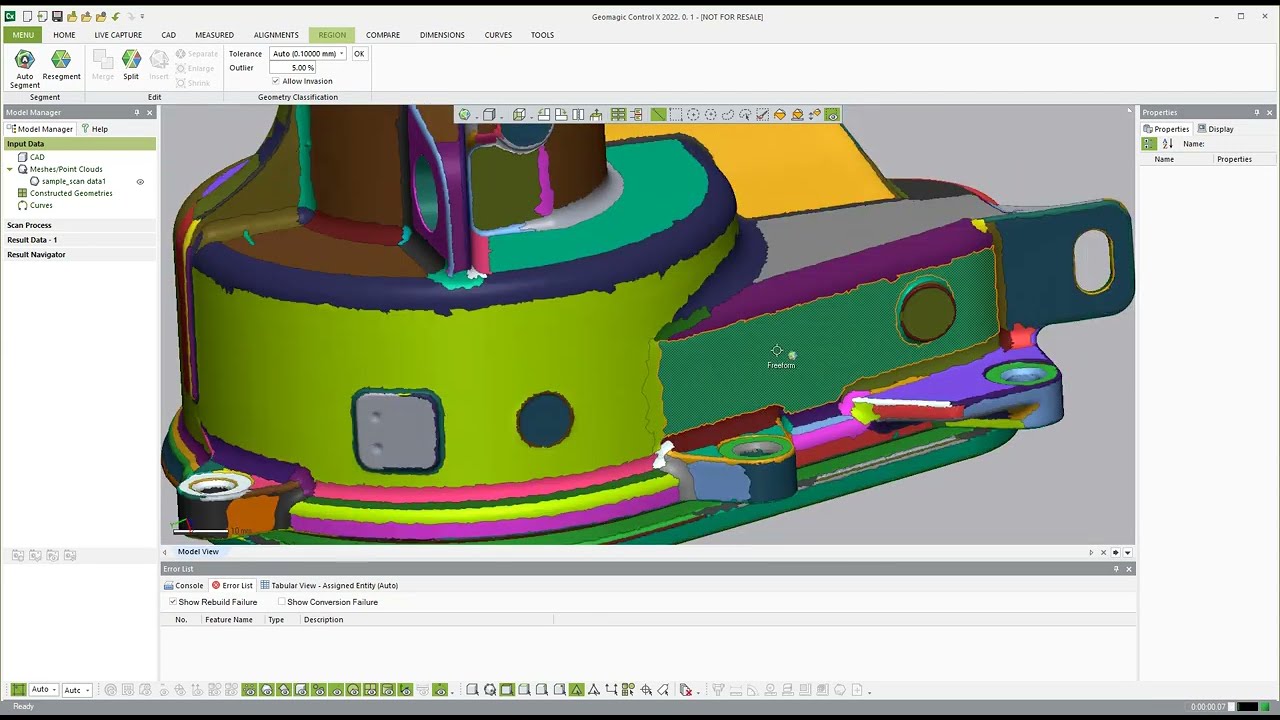The height and width of the screenshot is (720, 1280).
Task: Enable Show Conversion Failure checkbox
Action: pyautogui.click(x=282, y=602)
